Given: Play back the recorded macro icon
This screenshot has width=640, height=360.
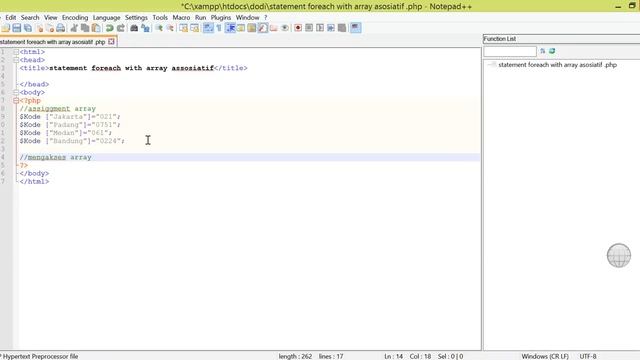Looking at the screenshot, I should tap(320, 28).
